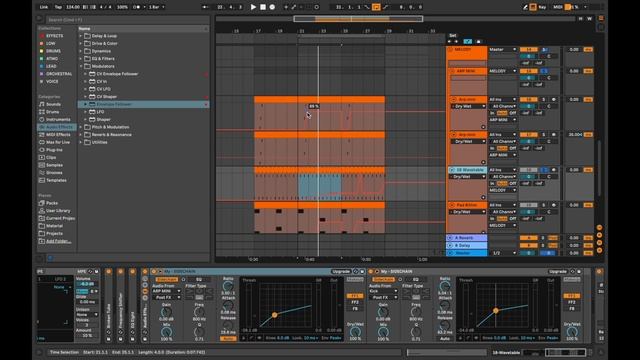
Task: Open 18-Wavetable Dry/Wet automation chooser
Action: (x=468, y=177)
